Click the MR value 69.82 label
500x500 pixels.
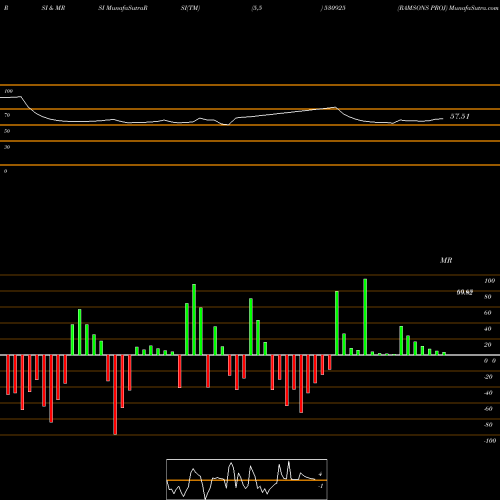465,292
